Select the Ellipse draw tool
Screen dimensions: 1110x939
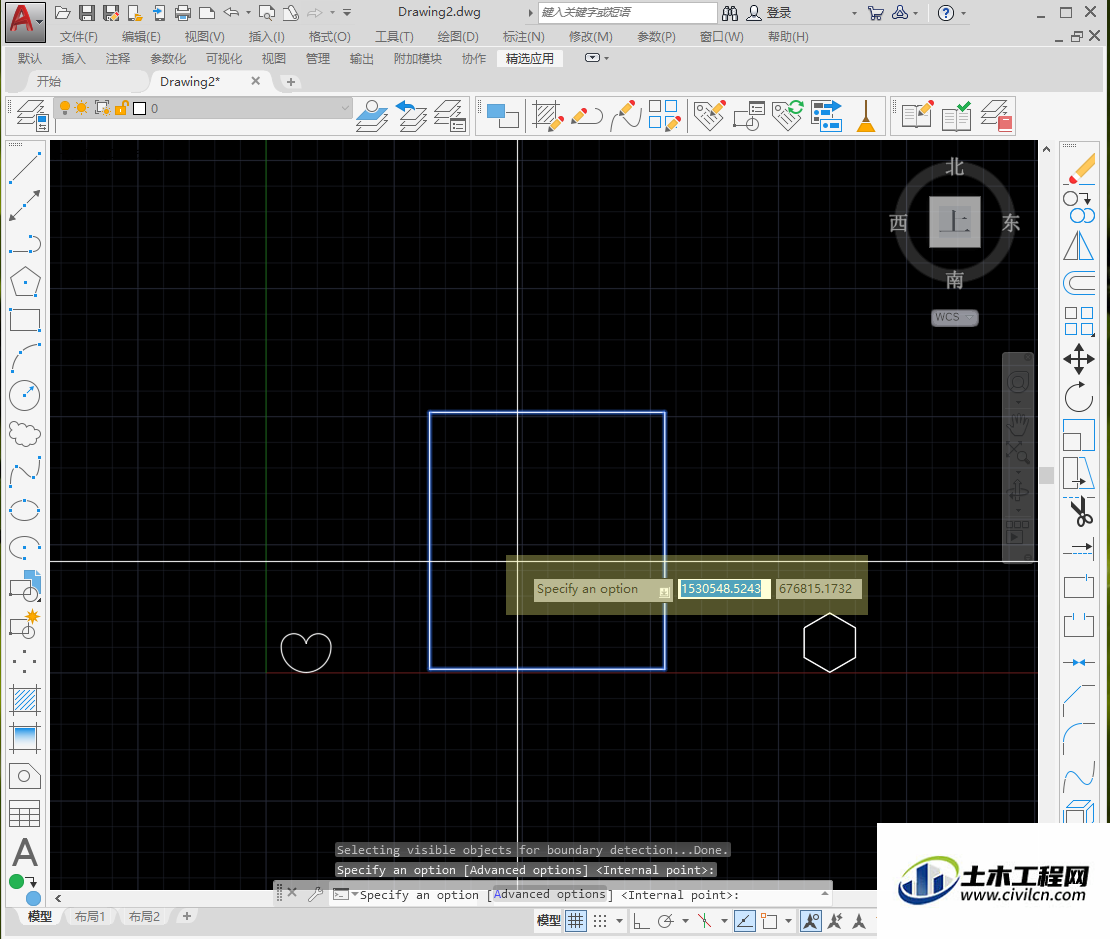coord(25,510)
